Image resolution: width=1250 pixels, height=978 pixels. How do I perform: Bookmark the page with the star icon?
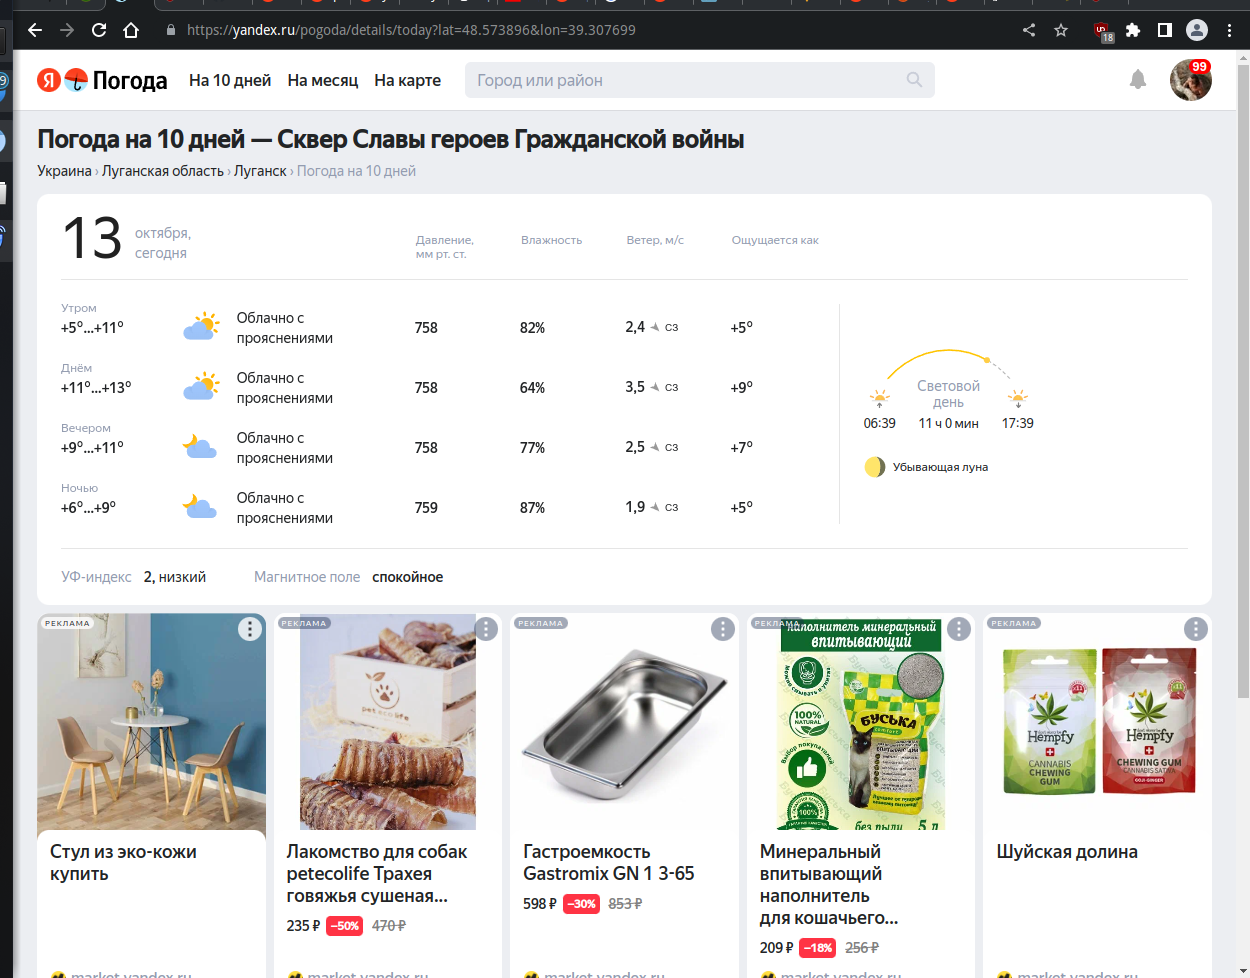coord(1060,31)
